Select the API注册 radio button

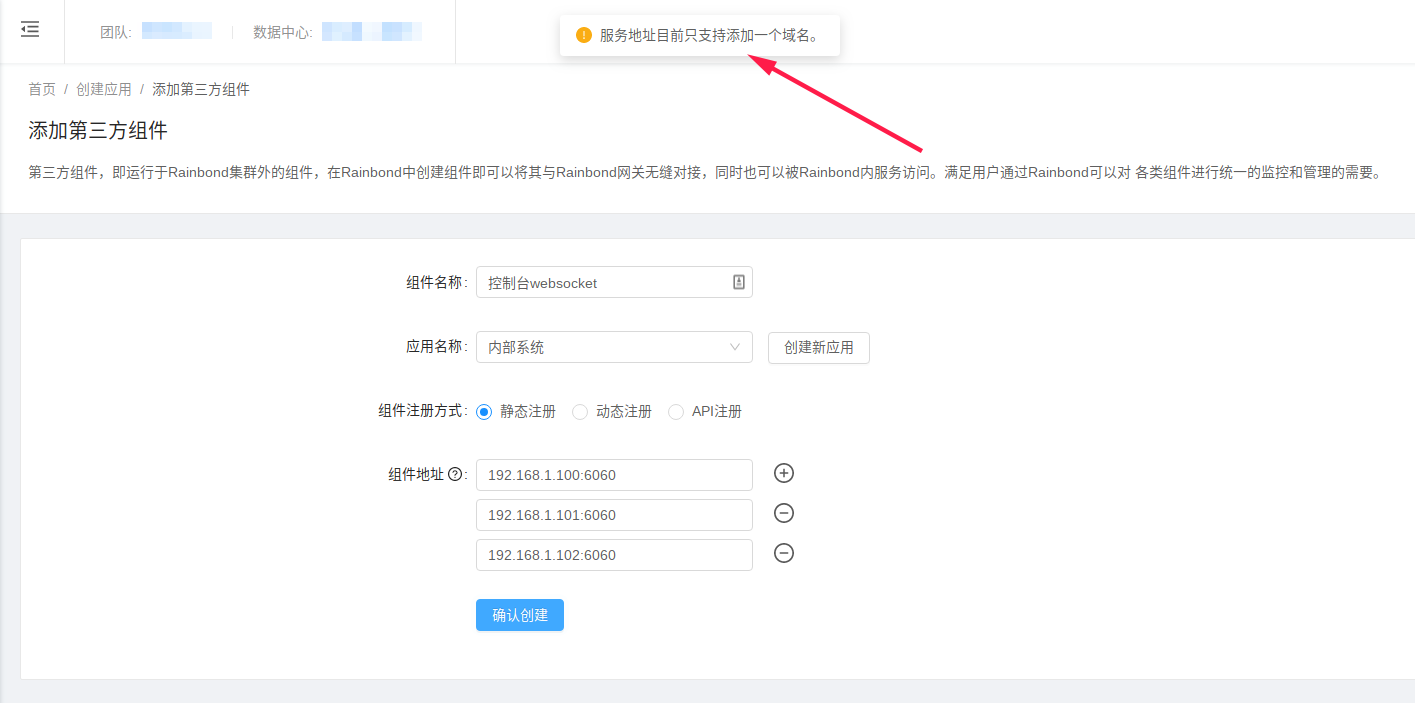click(676, 411)
